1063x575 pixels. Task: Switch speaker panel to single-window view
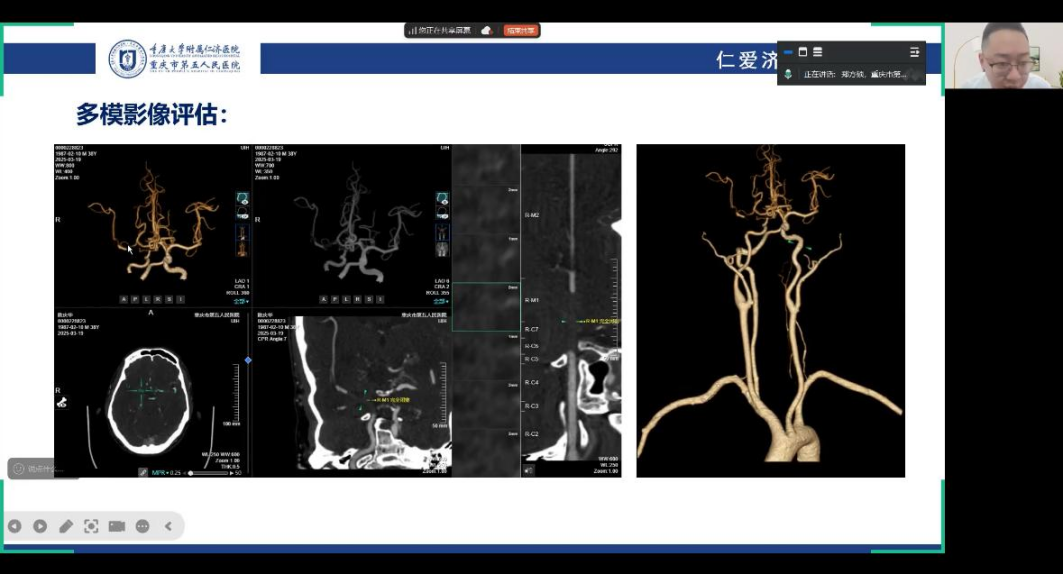pyautogui.click(x=803, y=52)
